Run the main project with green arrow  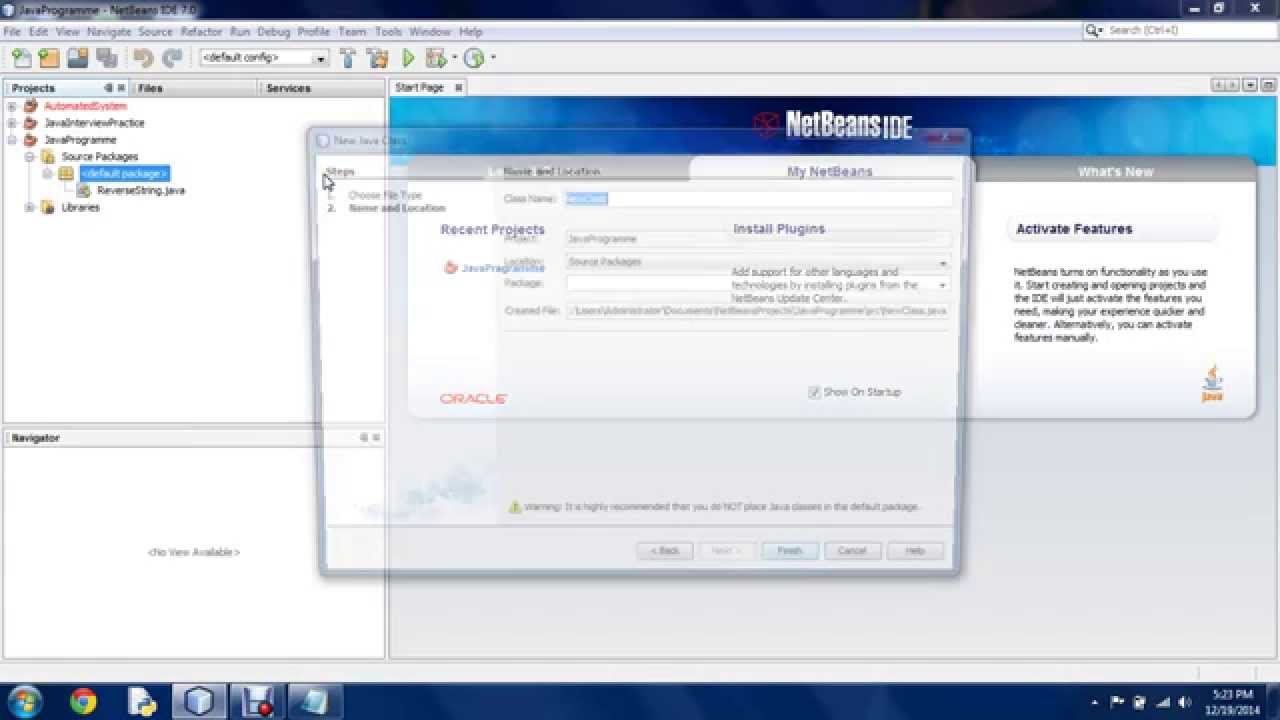click(x=408, y=58)
